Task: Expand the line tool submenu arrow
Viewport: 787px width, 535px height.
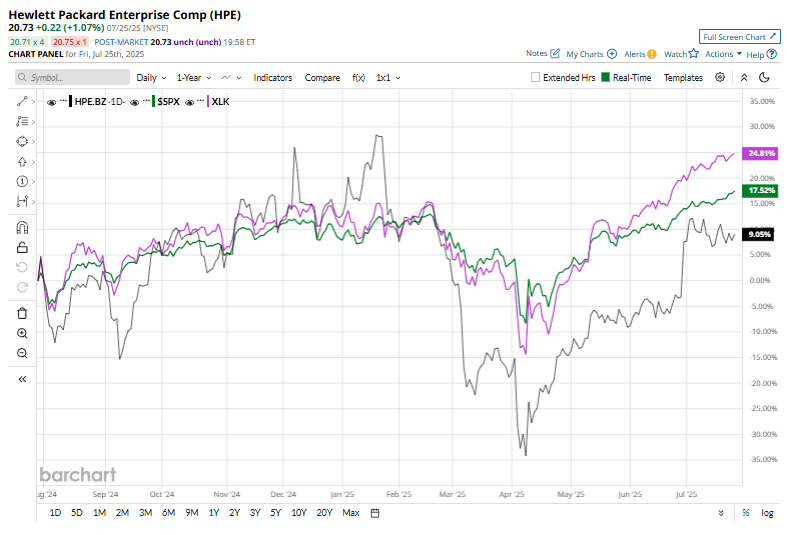Action: pos(33,102)
